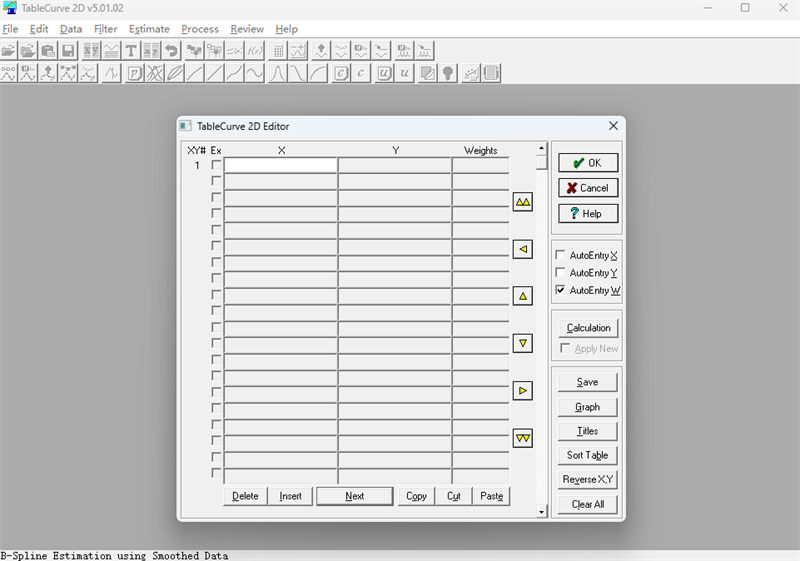Click the import multiple files folder icon

pyautogui.click(x=28, y=51)
